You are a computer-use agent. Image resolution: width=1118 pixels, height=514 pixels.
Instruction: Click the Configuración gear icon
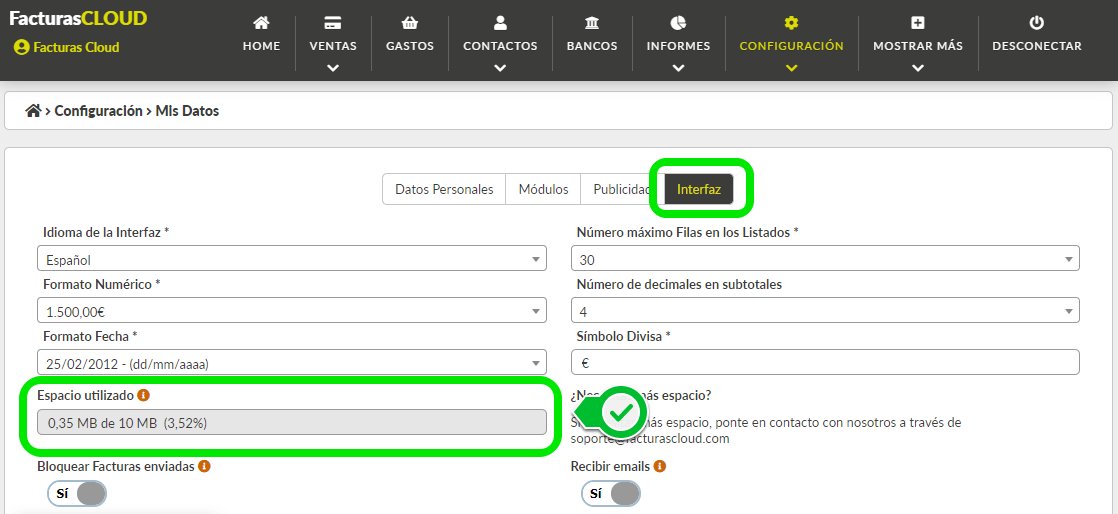point(791,24)
